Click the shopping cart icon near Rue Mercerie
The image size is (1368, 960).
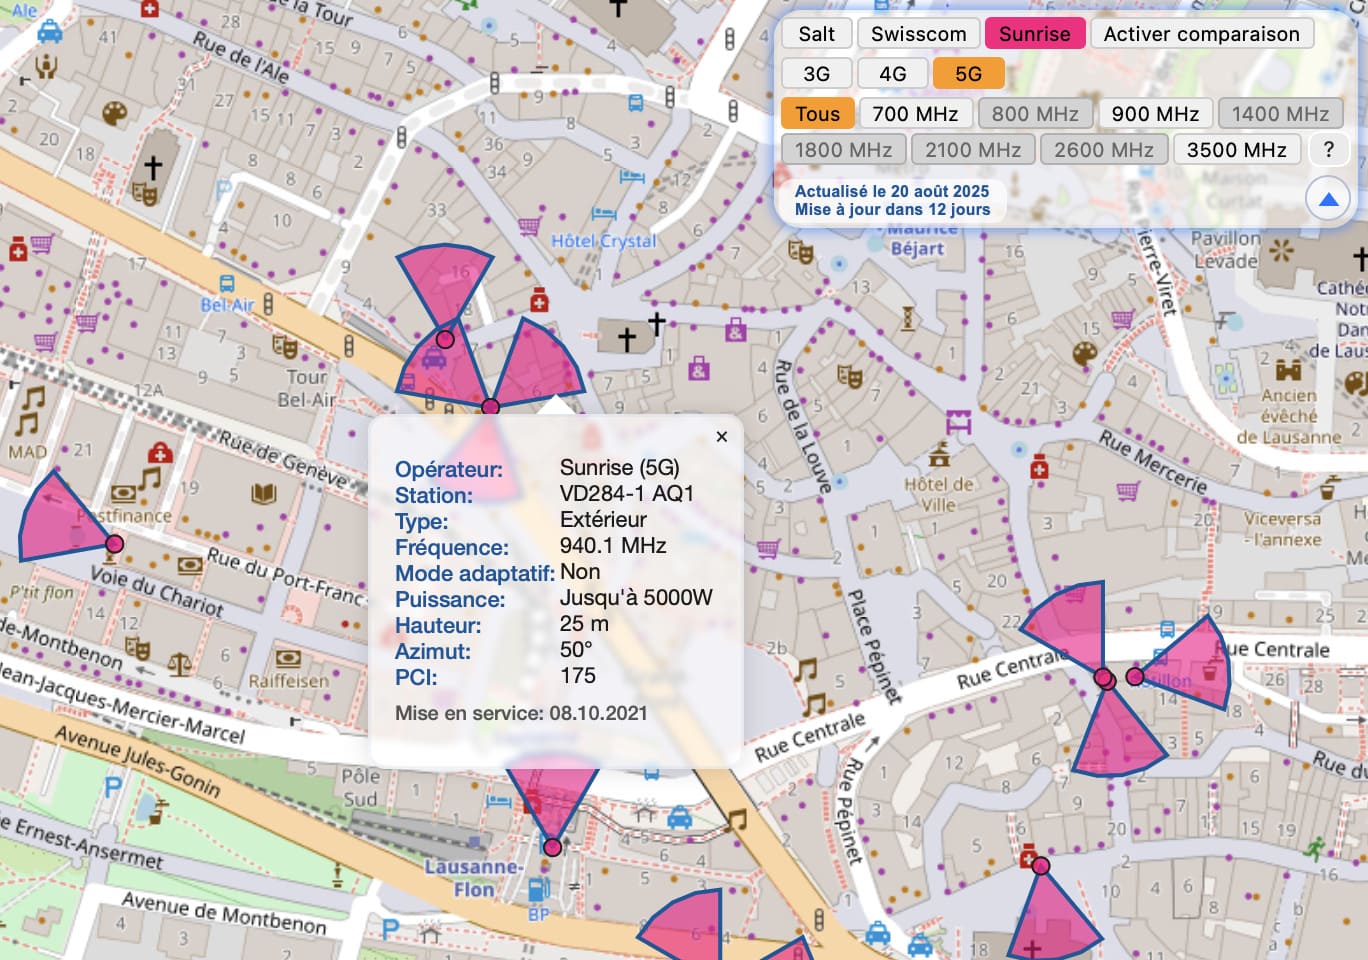pyautogui.click(x=1127, y=491)
